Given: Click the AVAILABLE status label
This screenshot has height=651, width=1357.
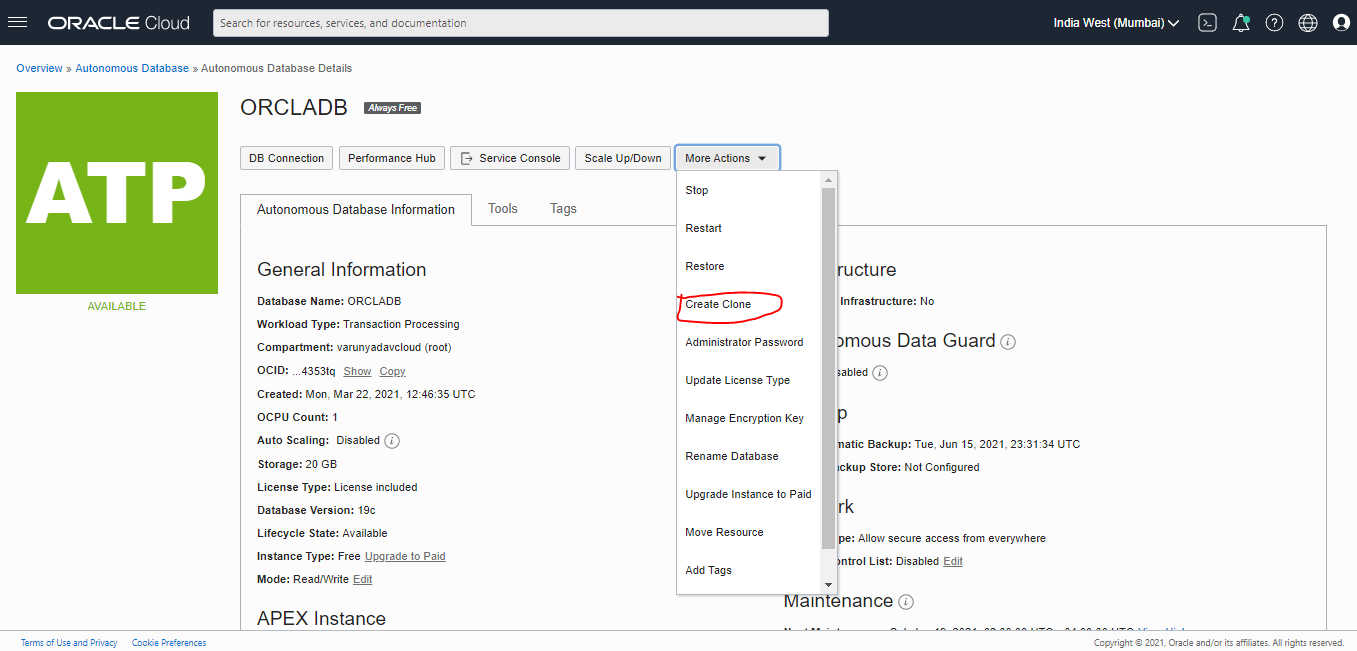Looking at the screenshot, I should [117, 306].
